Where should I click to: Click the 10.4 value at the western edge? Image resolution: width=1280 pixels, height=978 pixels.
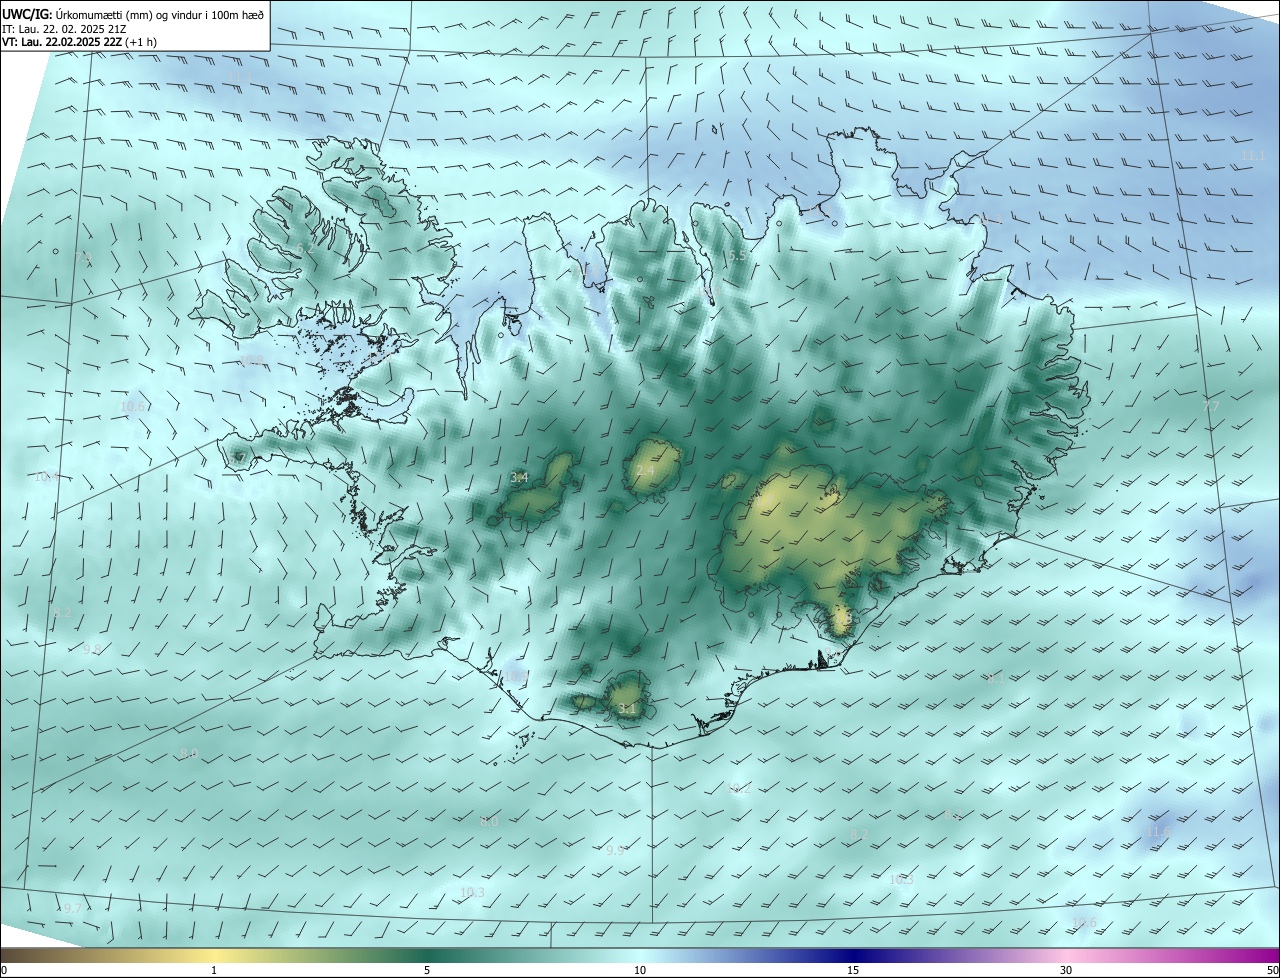[46, 477]
